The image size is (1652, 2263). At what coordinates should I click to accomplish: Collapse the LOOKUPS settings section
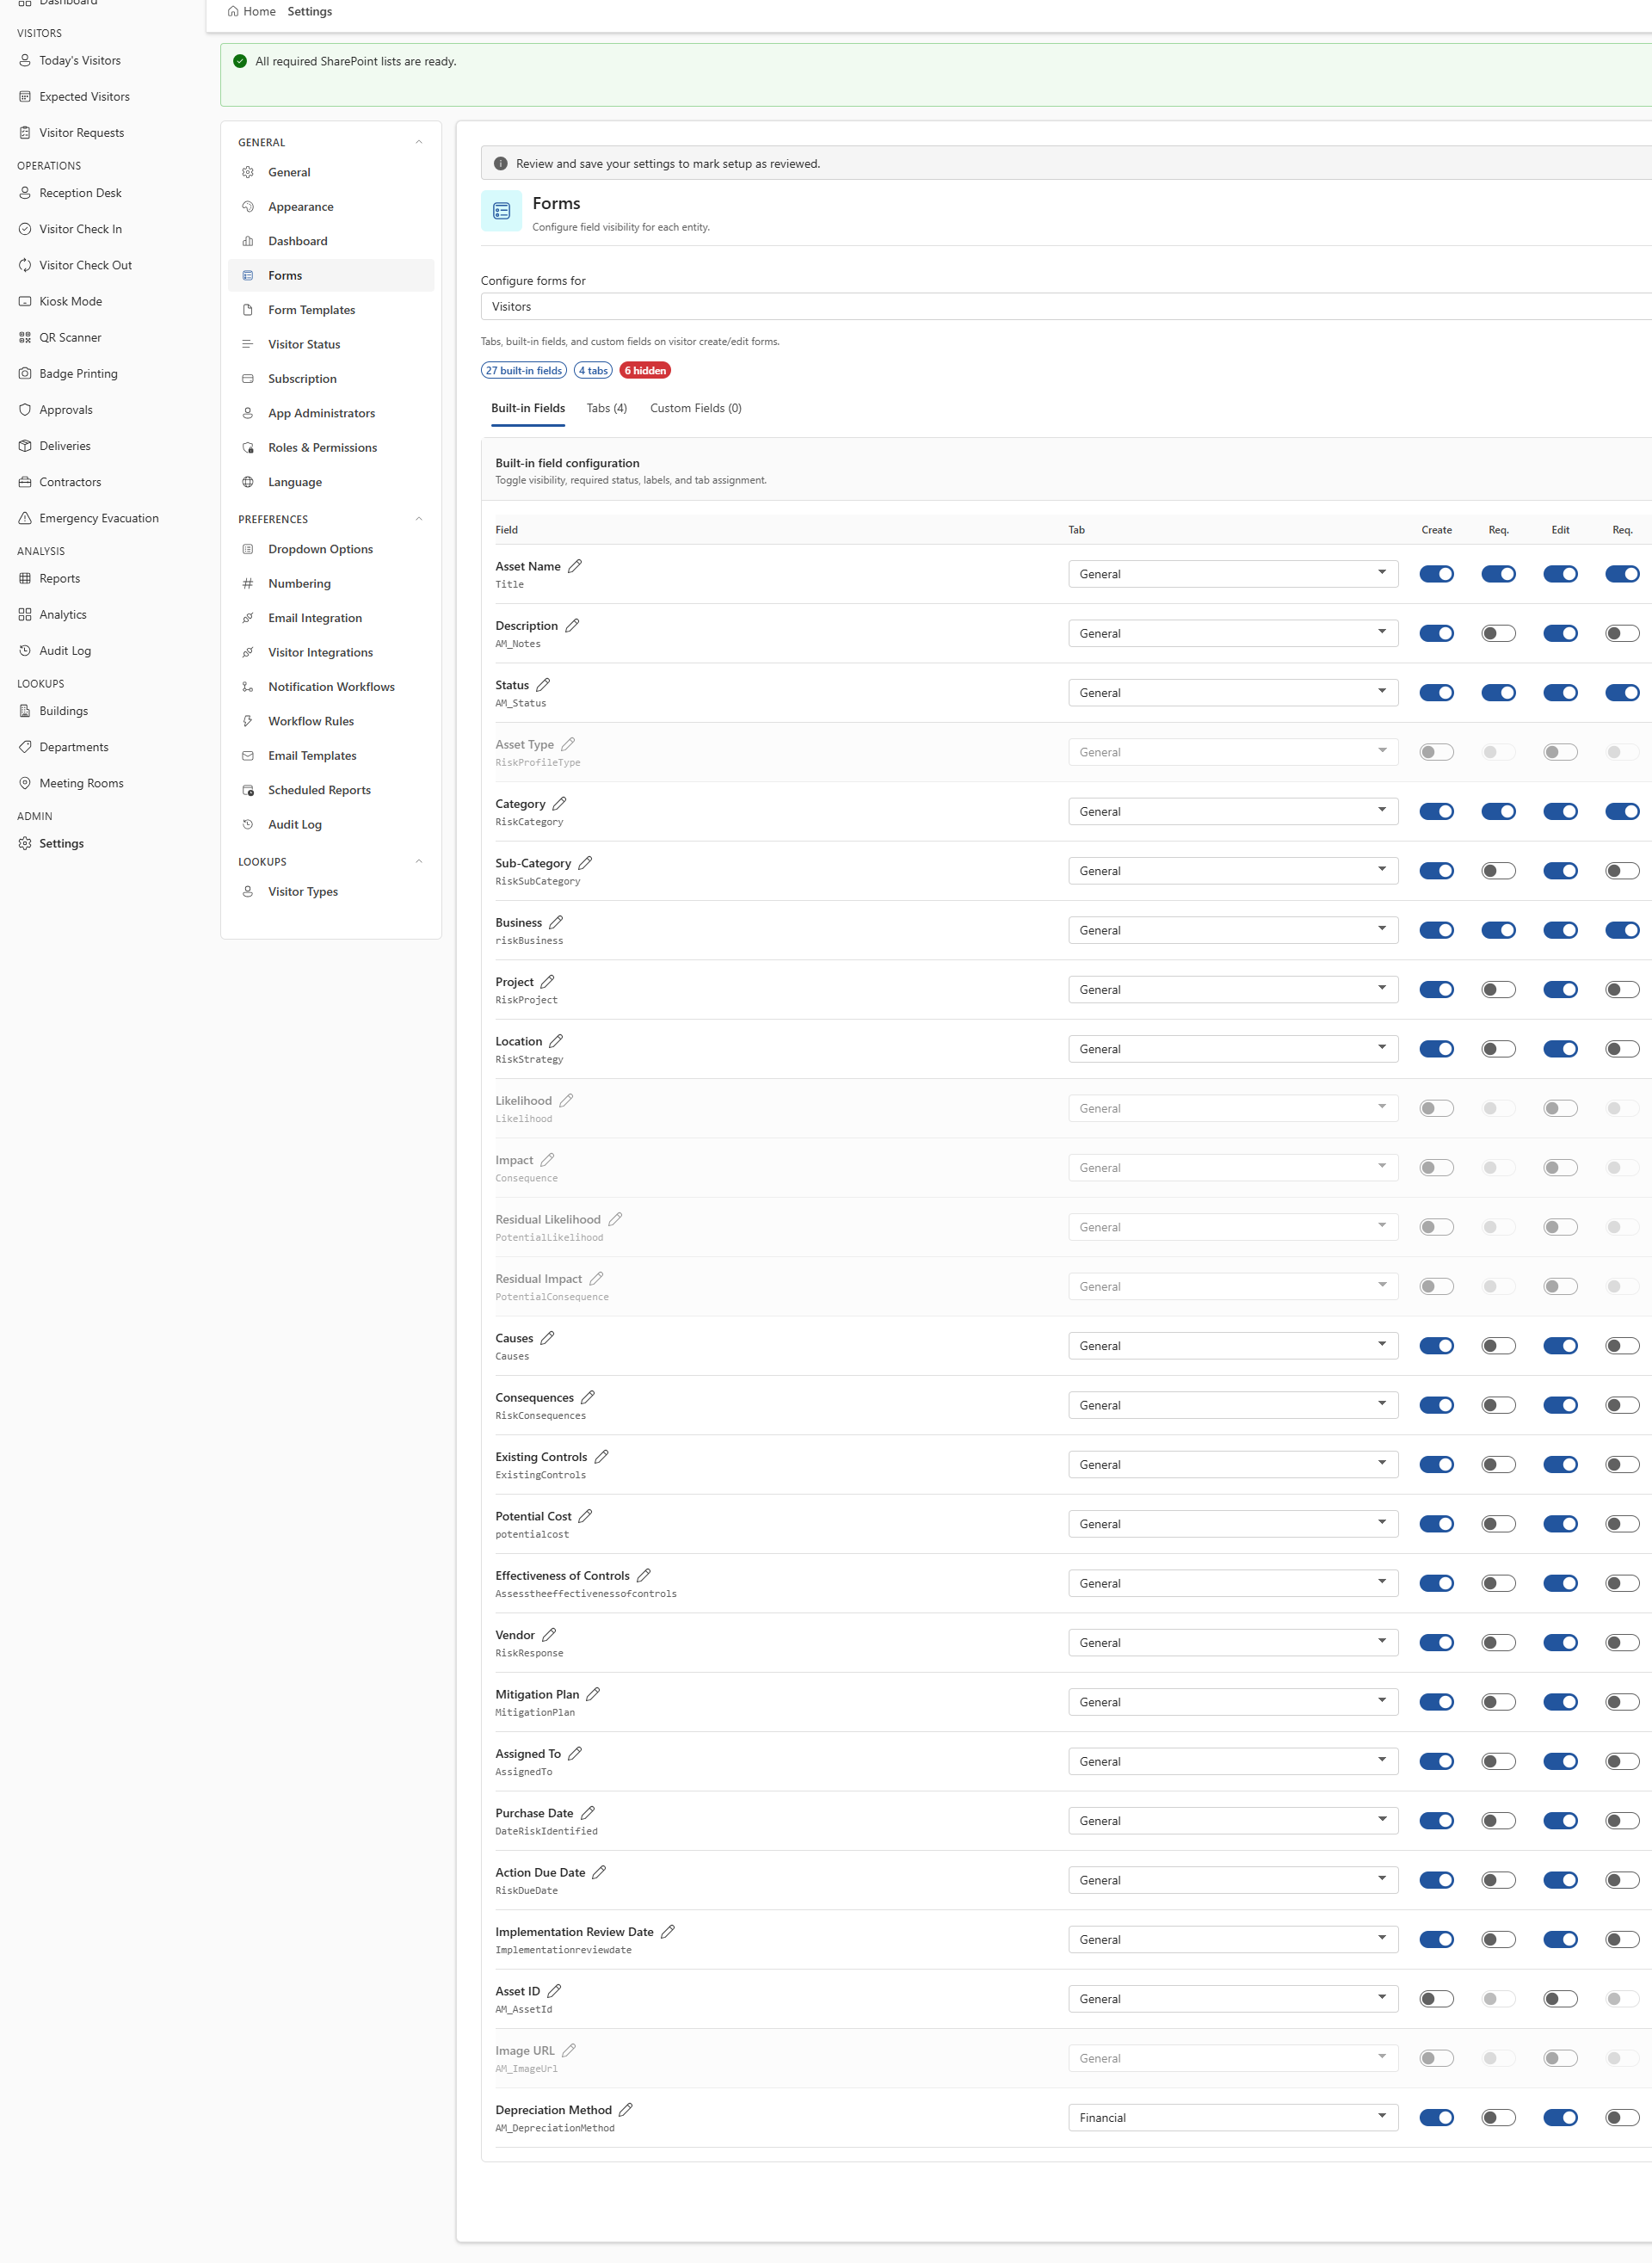coord(419,861)
